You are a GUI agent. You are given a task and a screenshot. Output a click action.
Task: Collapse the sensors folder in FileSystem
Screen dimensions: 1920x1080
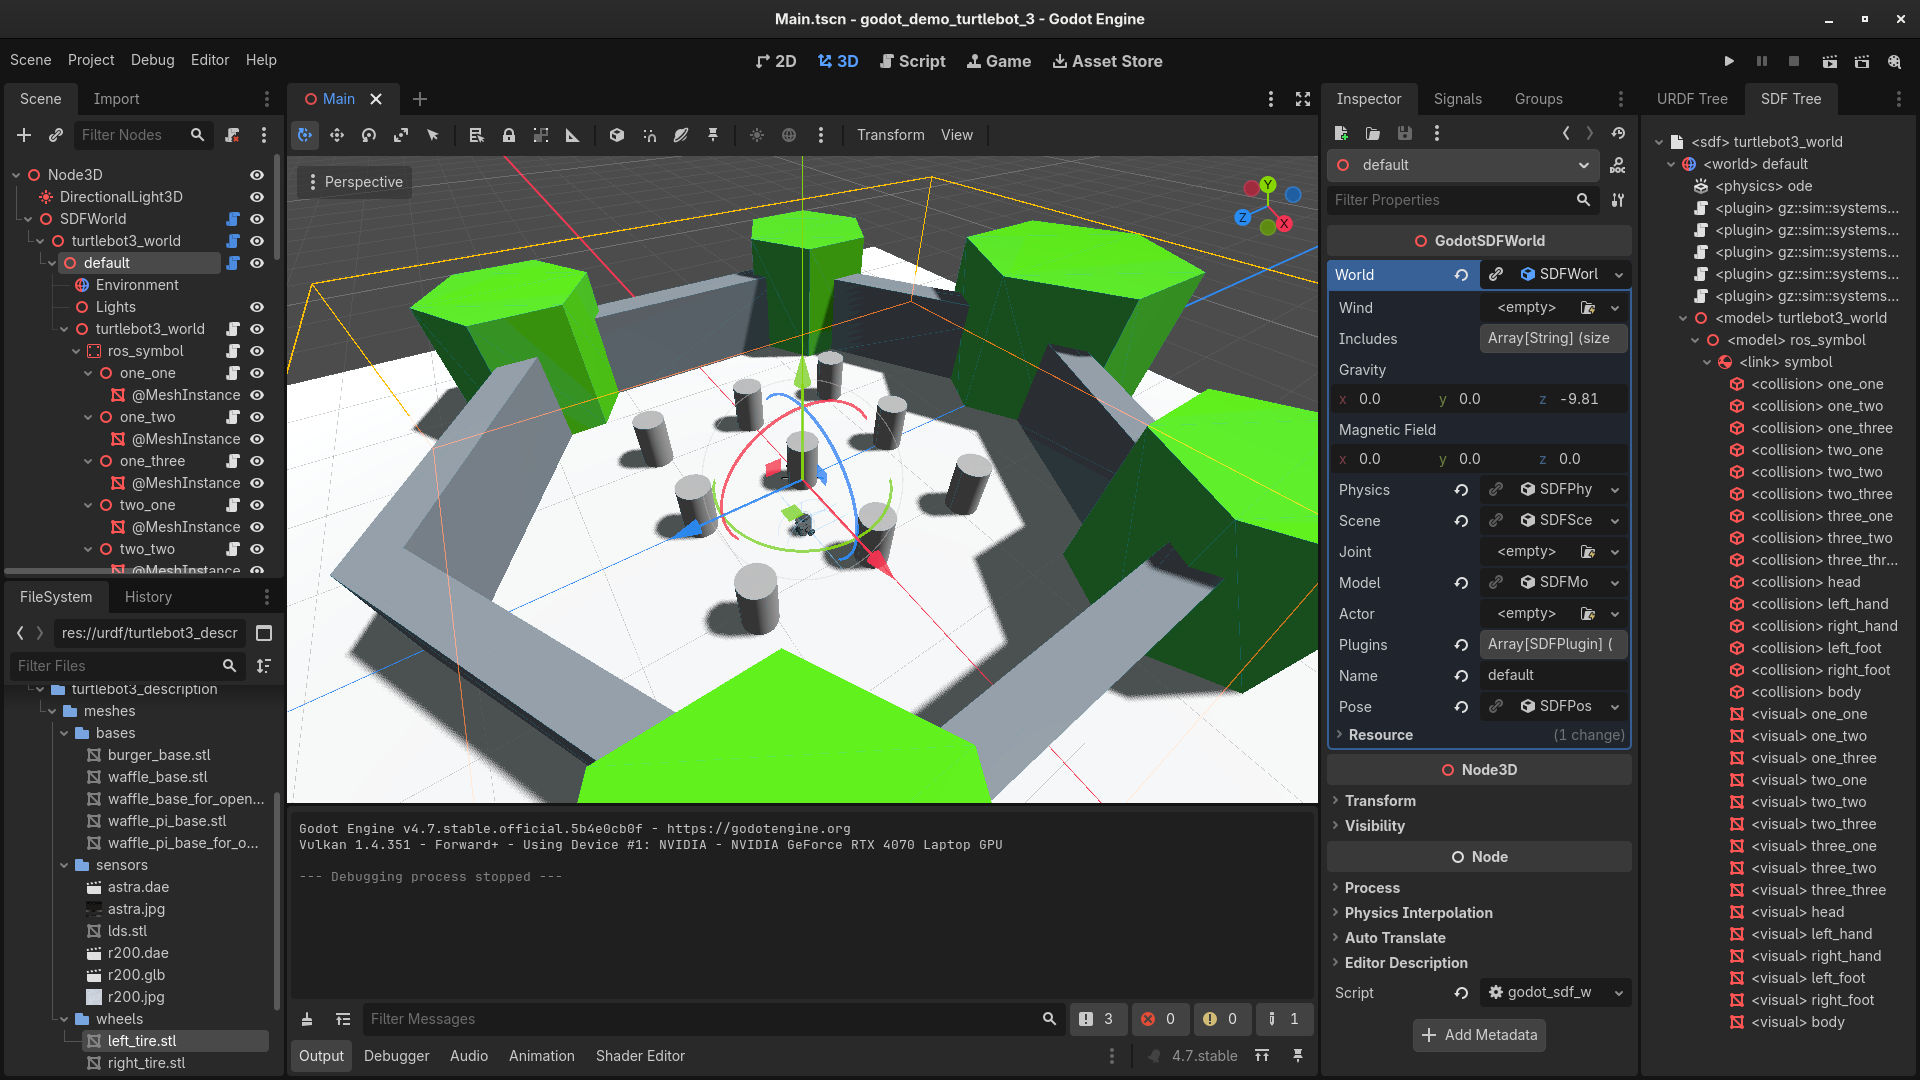[x=65, y=865]
